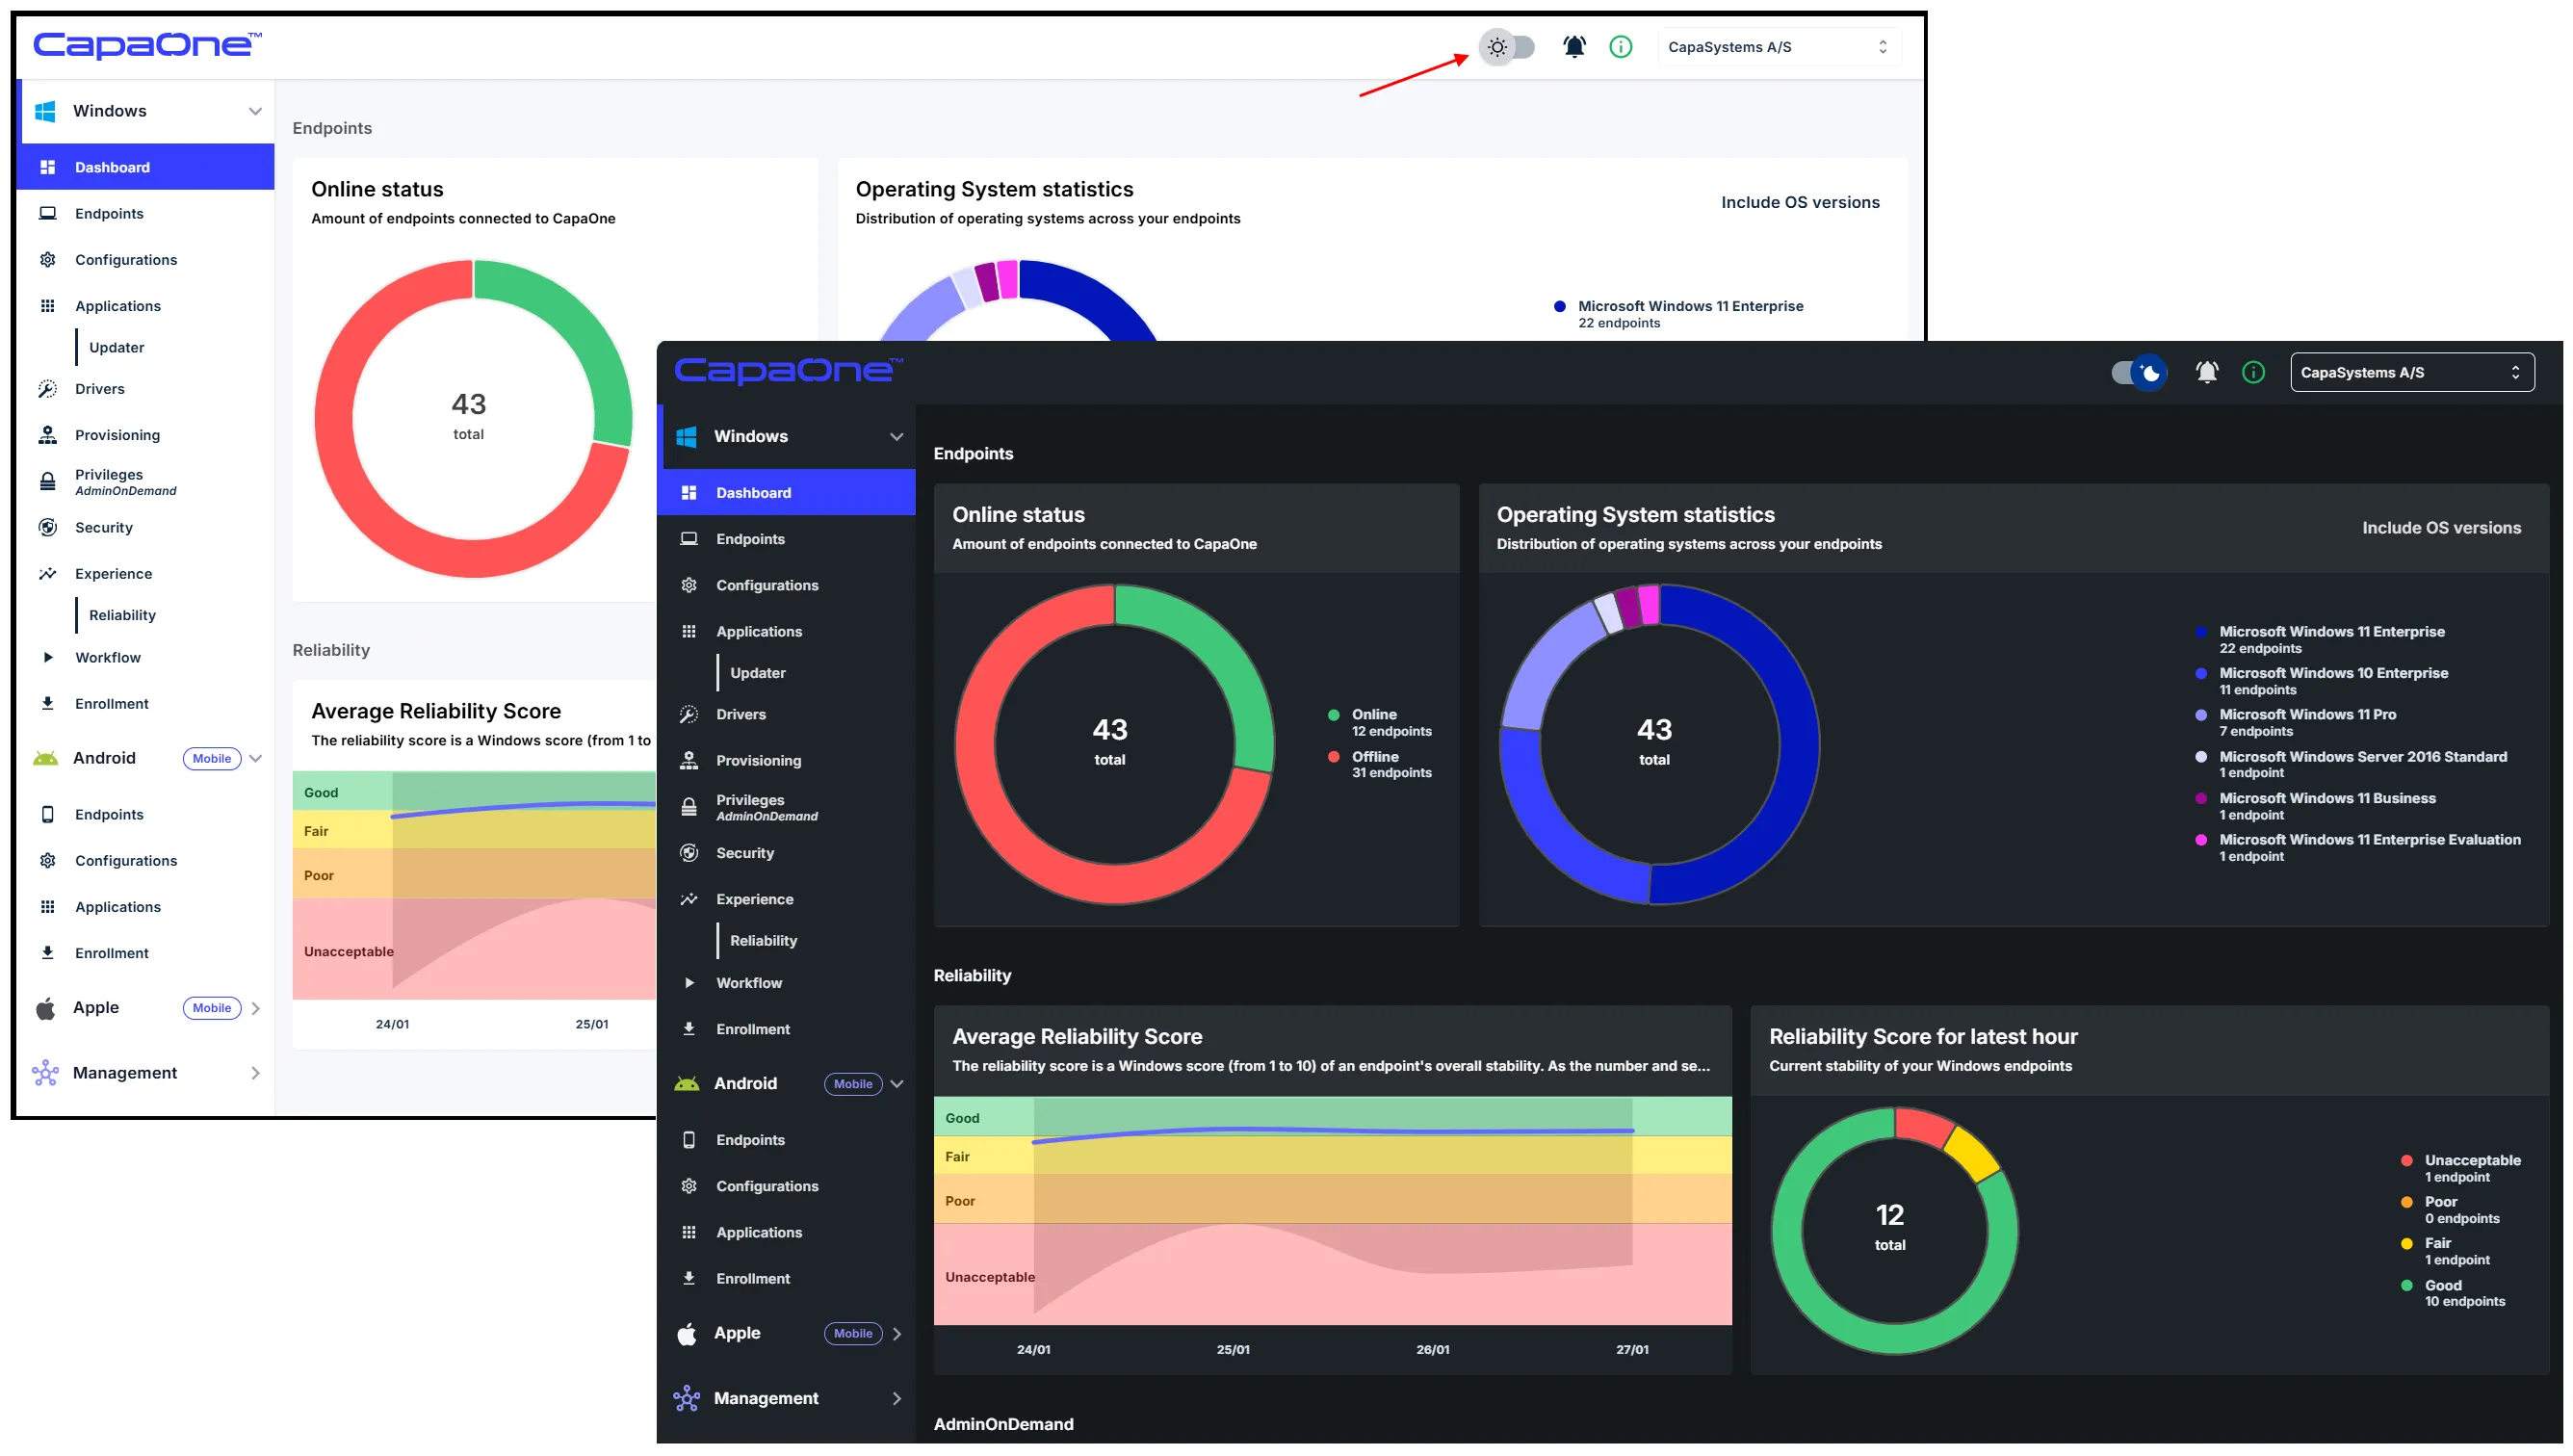This screenshot has height=1456, width=2573.
Task: Open Updater sub-item in dark sidebar
Action: tap(757, 673)
